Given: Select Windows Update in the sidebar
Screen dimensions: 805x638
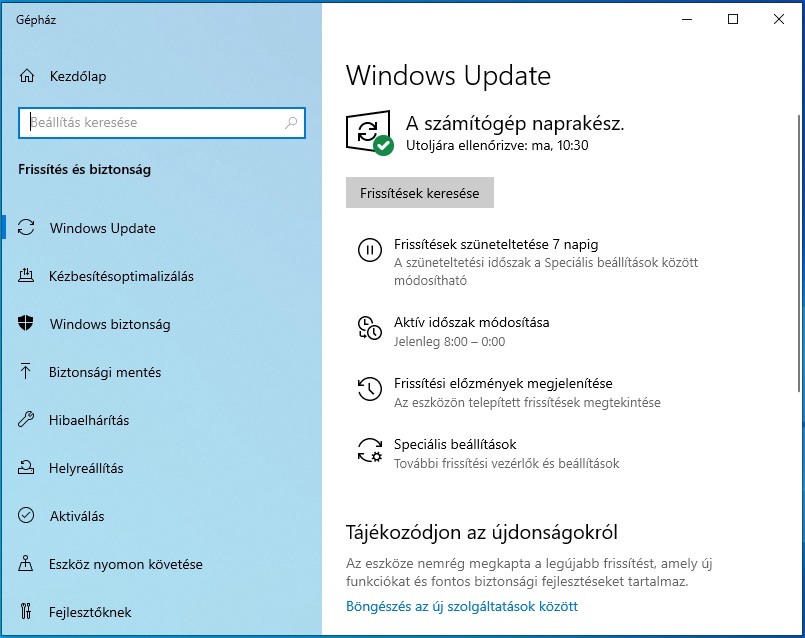Looking at the screenshot, I should click(x=103, y=228).
